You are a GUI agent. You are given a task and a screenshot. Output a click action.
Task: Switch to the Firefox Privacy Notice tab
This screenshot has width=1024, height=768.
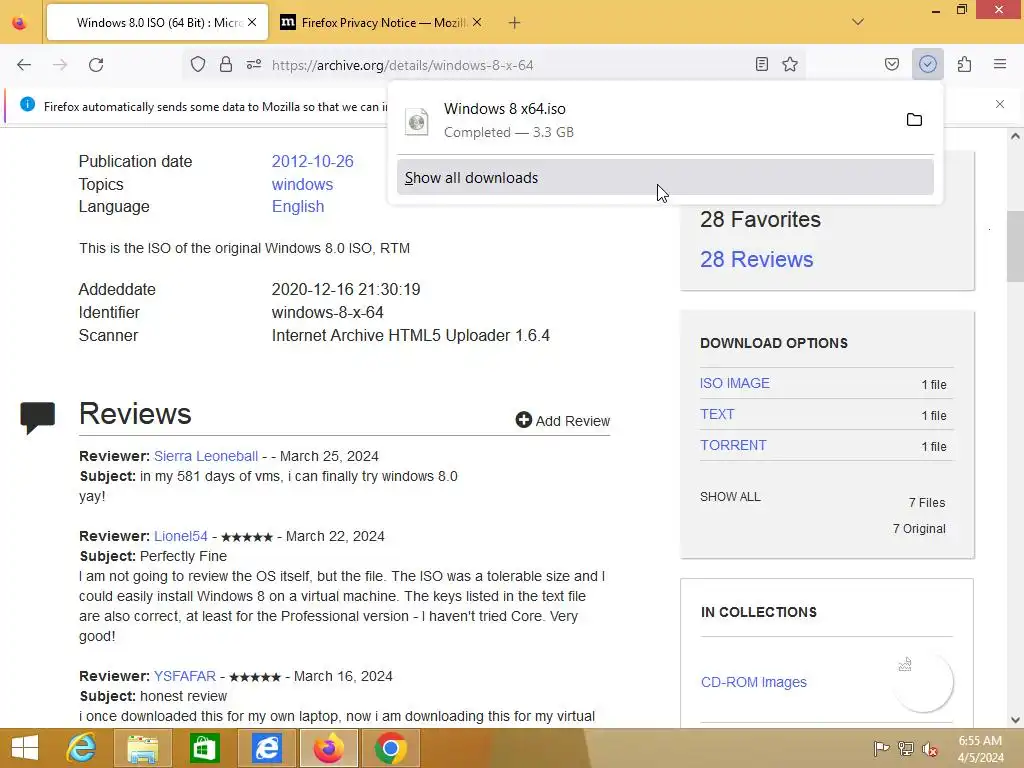point(383,22)
